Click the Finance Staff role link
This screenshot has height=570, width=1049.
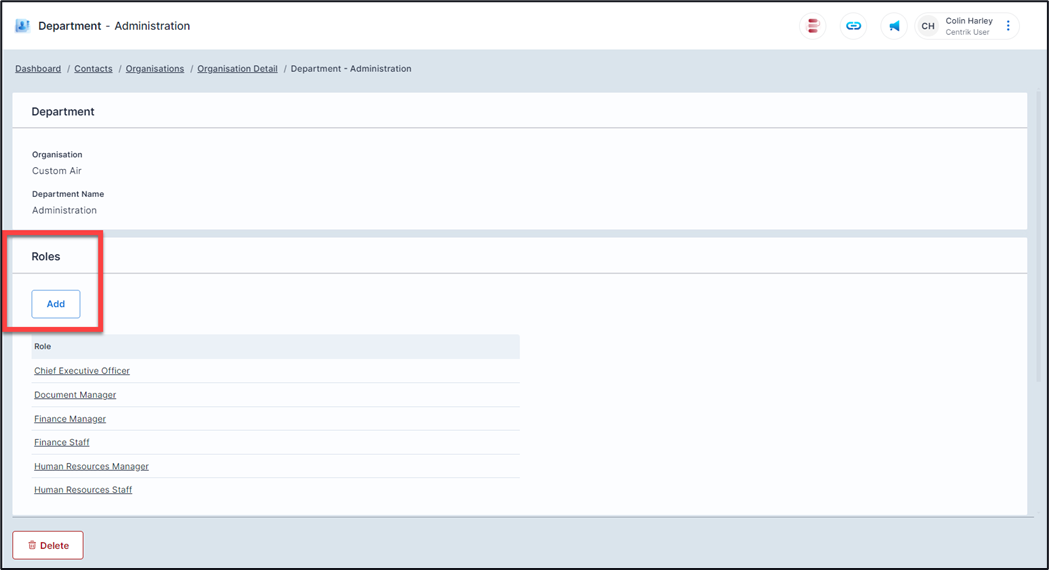[62, 442]
